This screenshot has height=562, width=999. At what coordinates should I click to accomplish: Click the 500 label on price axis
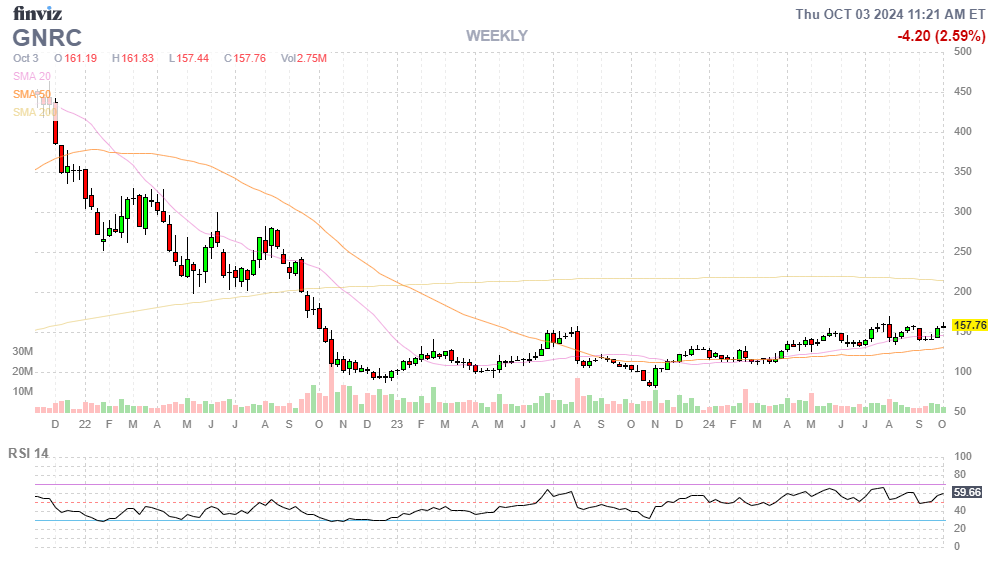point(963,52)
